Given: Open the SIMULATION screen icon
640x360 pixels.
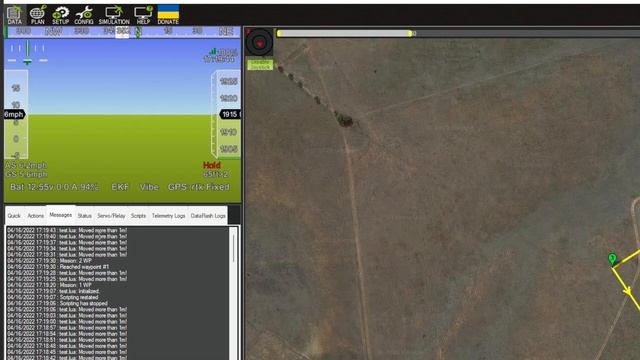Looking at the screenshot, I should click(x=114, y=15).
